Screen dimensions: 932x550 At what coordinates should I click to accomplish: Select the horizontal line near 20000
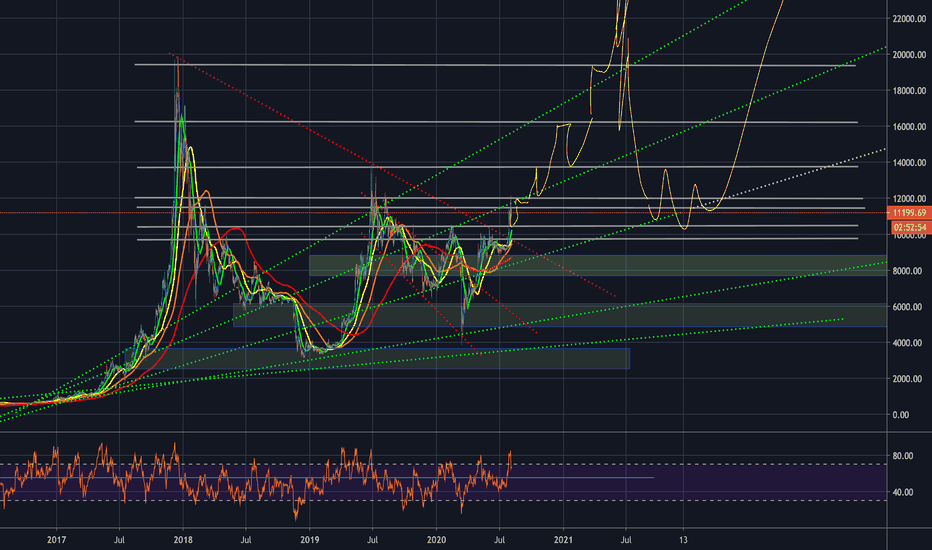[x=495, y=65]
